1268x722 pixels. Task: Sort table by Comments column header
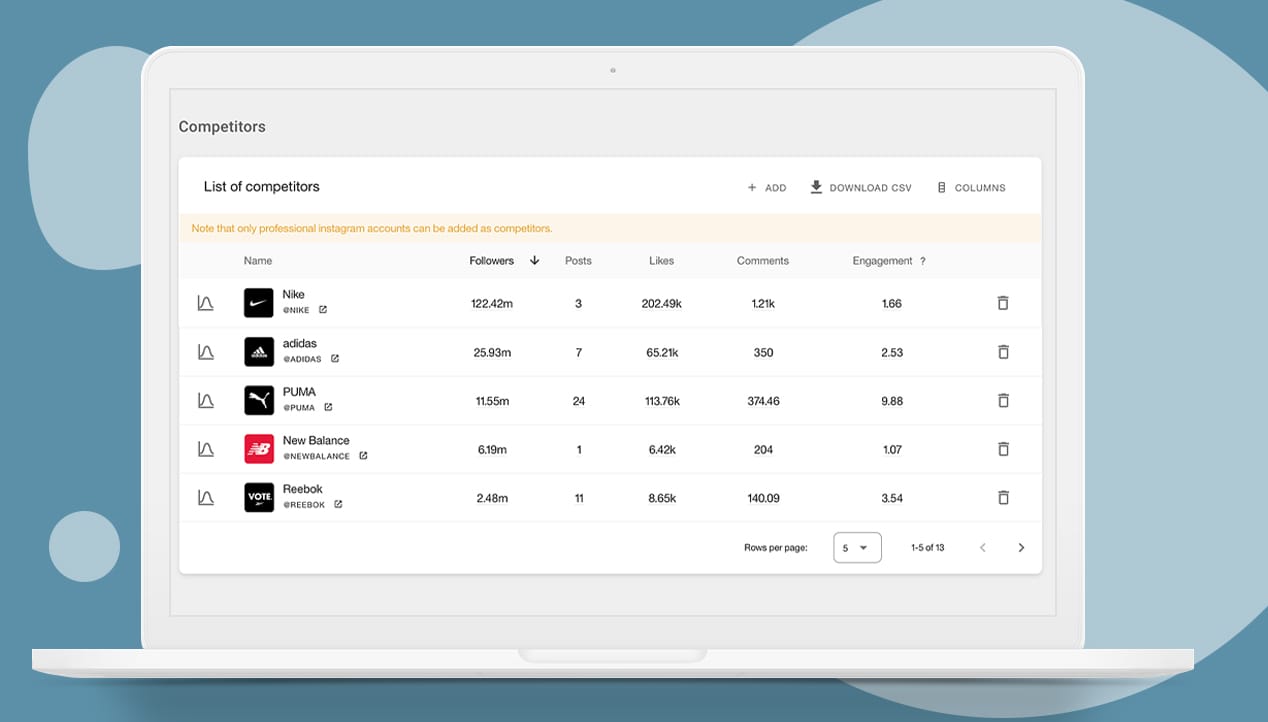coord(763,261)
